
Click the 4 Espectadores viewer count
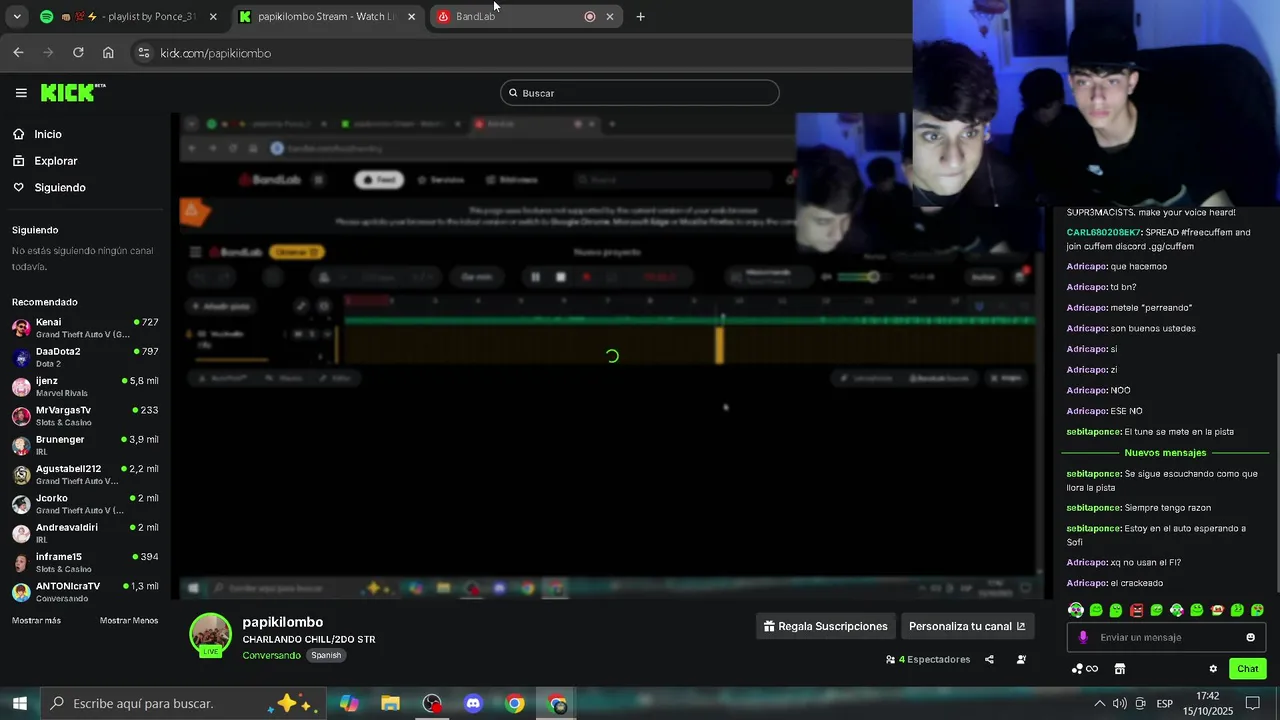click(928, 660)
